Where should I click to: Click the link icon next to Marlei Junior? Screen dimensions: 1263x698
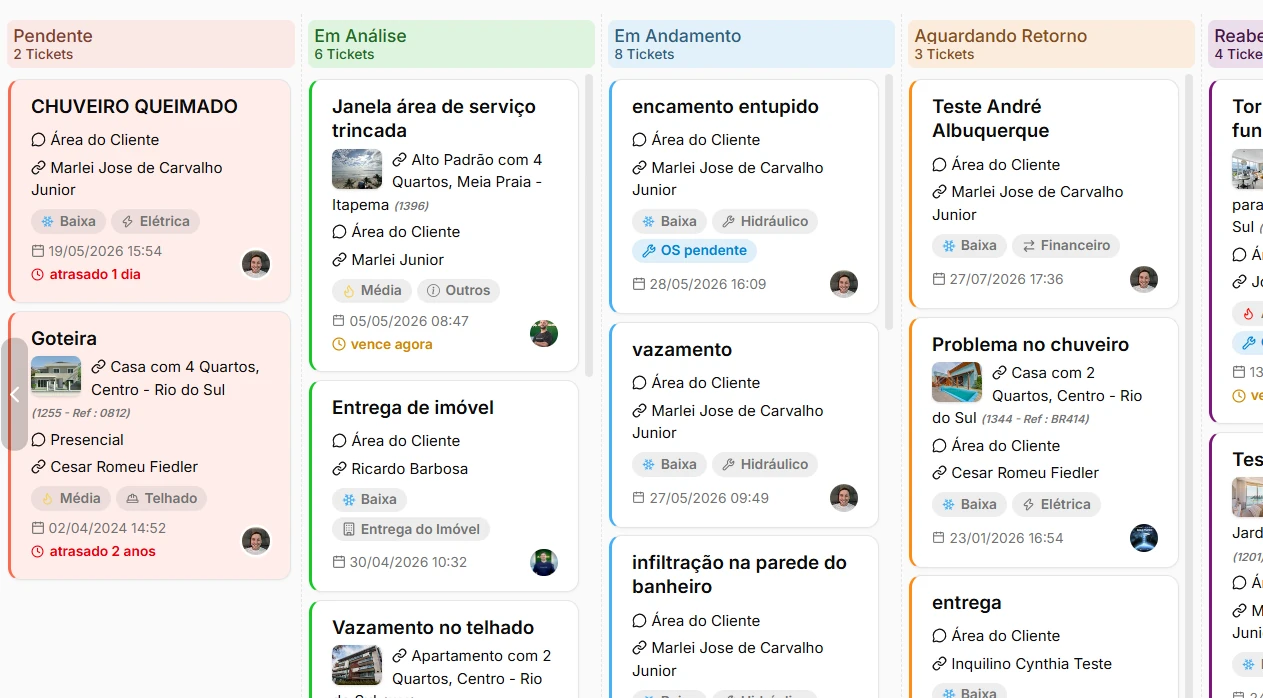(339, 260)
